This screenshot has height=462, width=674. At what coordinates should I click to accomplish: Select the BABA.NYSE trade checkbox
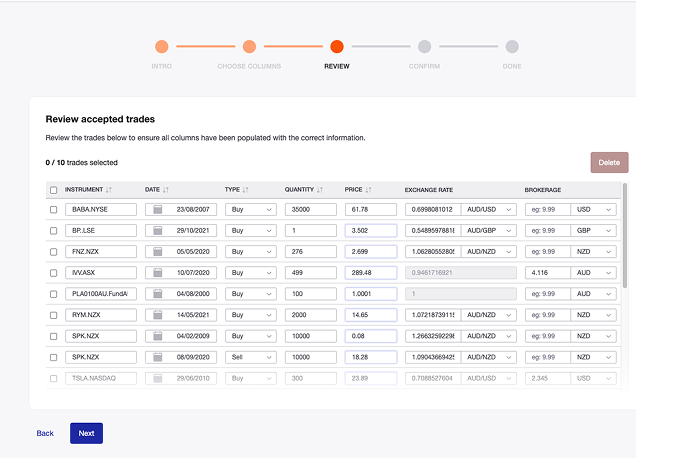(x=53, y=210)
